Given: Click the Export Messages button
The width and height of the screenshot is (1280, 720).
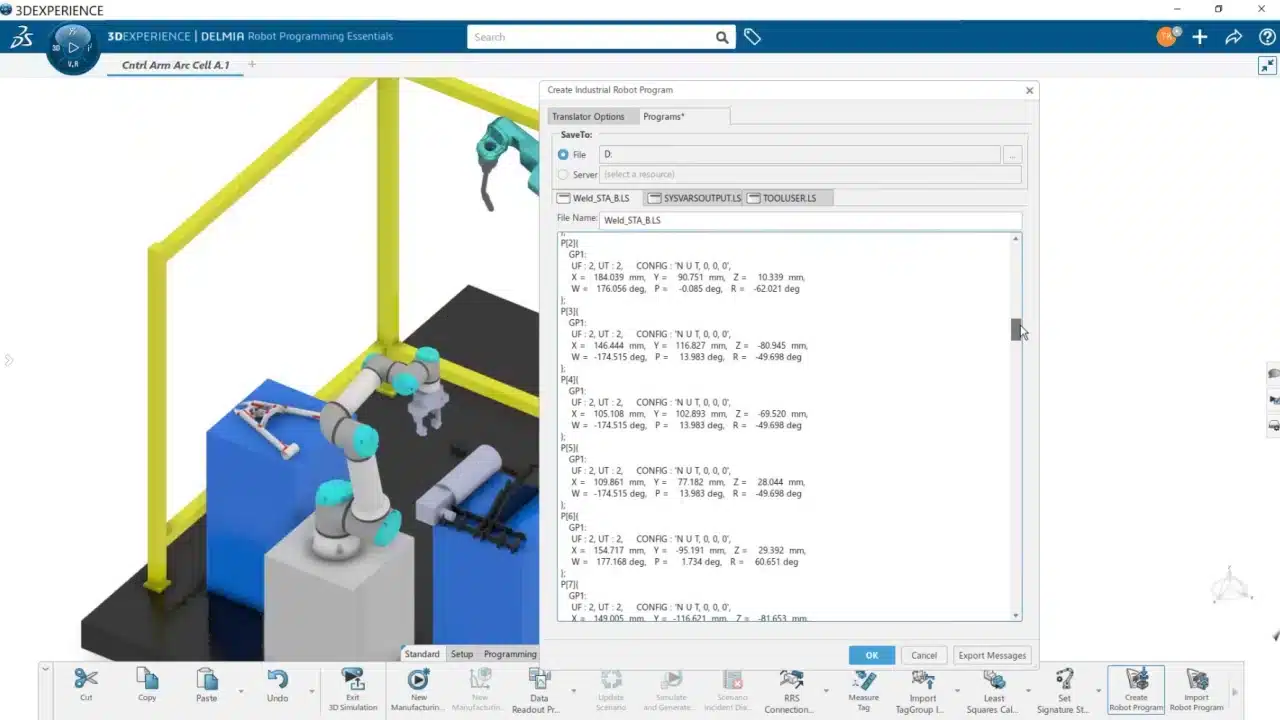Looking at the screenshot, I should tap(991, 655).
